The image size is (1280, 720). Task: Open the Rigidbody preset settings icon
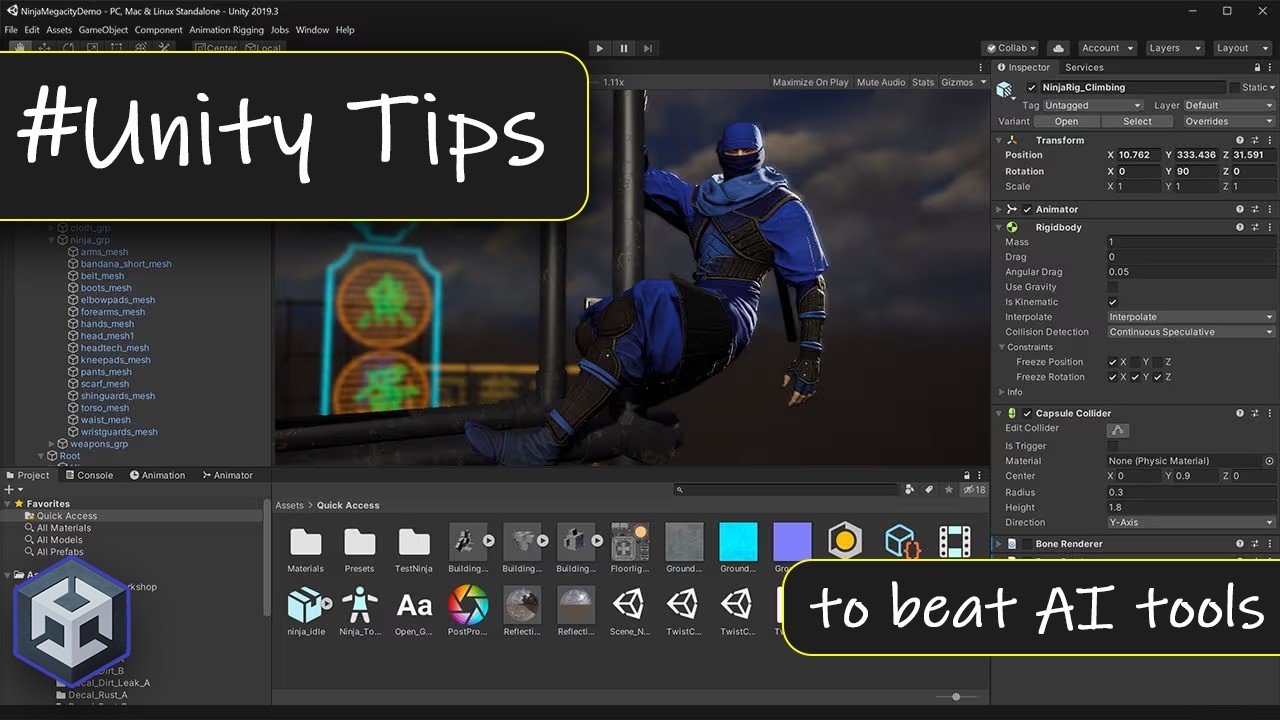tap(1255, 227)
